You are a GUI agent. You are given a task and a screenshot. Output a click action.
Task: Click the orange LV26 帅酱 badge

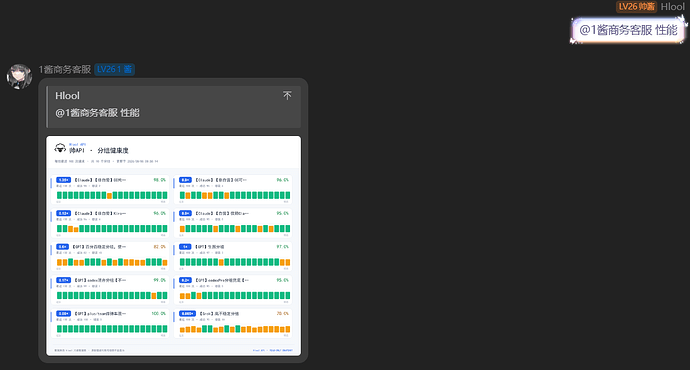[636, 7]
